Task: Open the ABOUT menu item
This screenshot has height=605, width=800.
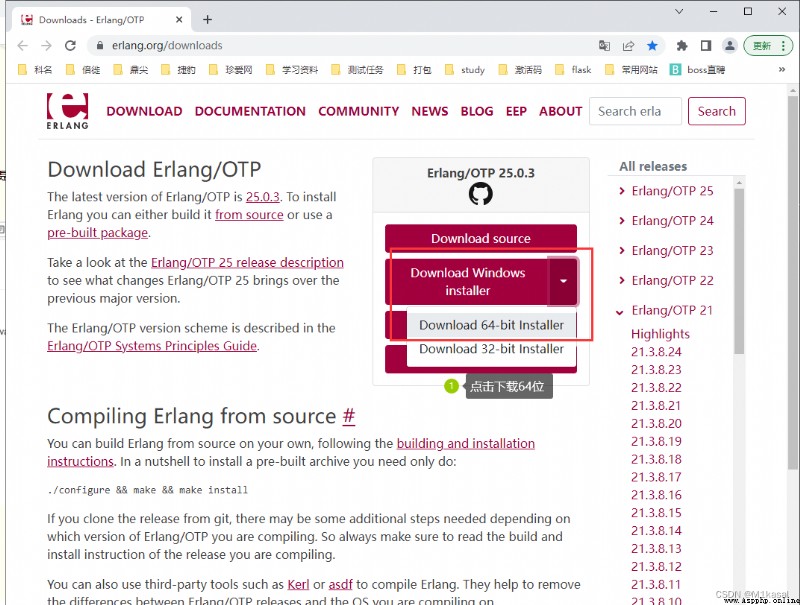Action: coord(561,111)
